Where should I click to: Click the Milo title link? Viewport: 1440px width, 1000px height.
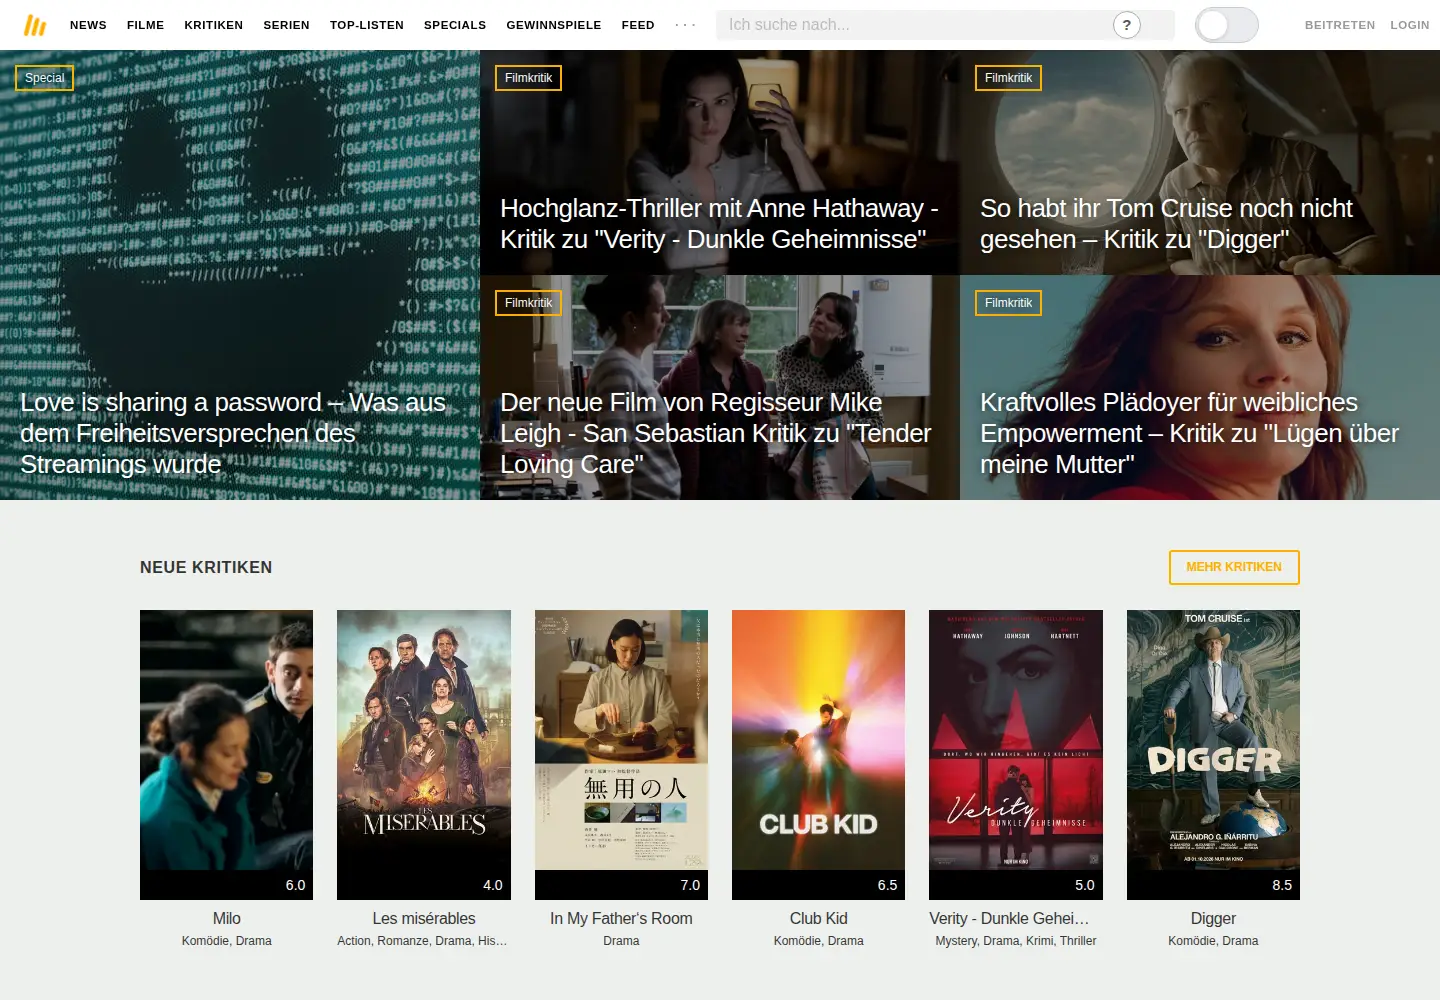[227, 918]
